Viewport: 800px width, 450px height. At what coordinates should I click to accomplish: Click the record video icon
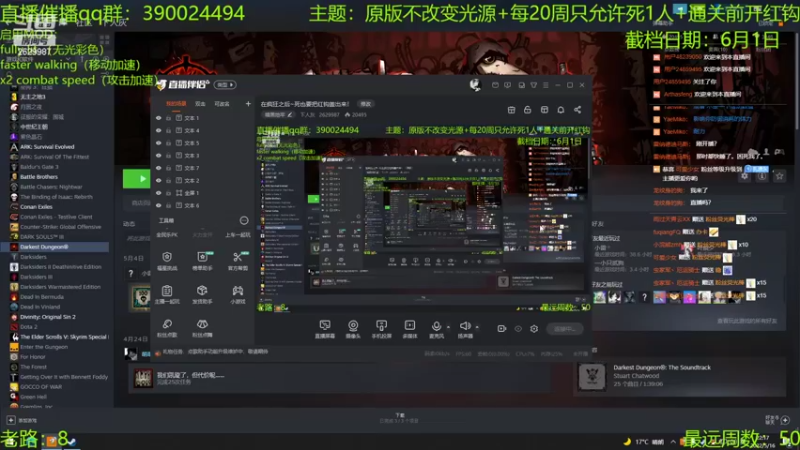pos(502,329)
